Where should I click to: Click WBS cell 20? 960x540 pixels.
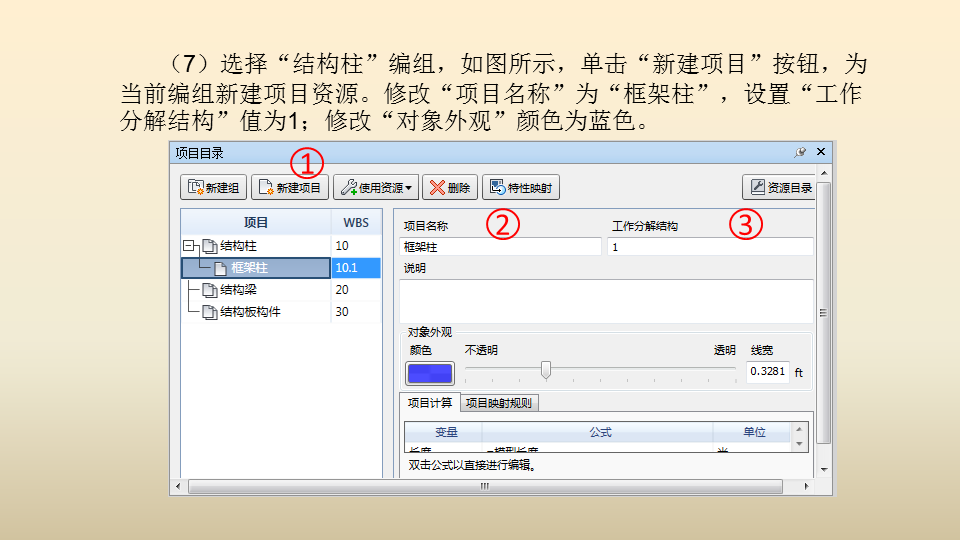(x=356, y=290)
